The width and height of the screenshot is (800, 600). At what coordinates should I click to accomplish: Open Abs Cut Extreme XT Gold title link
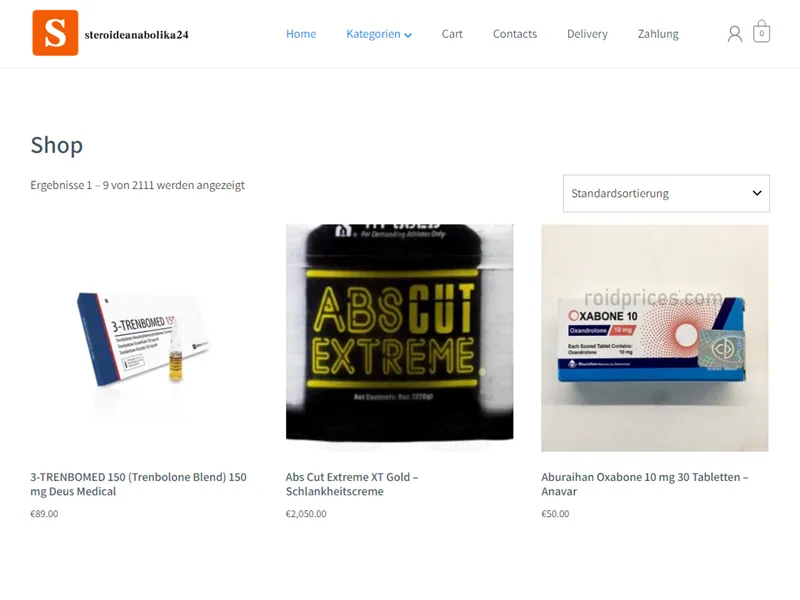point(352,484)
